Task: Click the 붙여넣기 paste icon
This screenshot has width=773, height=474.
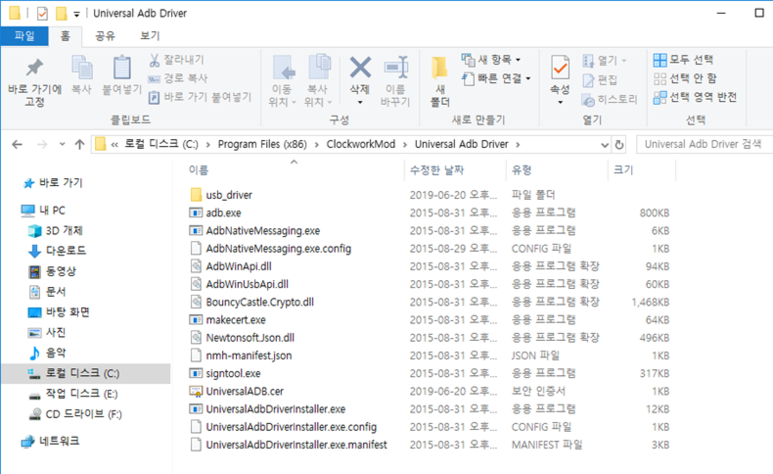Action: (x=122, y=67)
